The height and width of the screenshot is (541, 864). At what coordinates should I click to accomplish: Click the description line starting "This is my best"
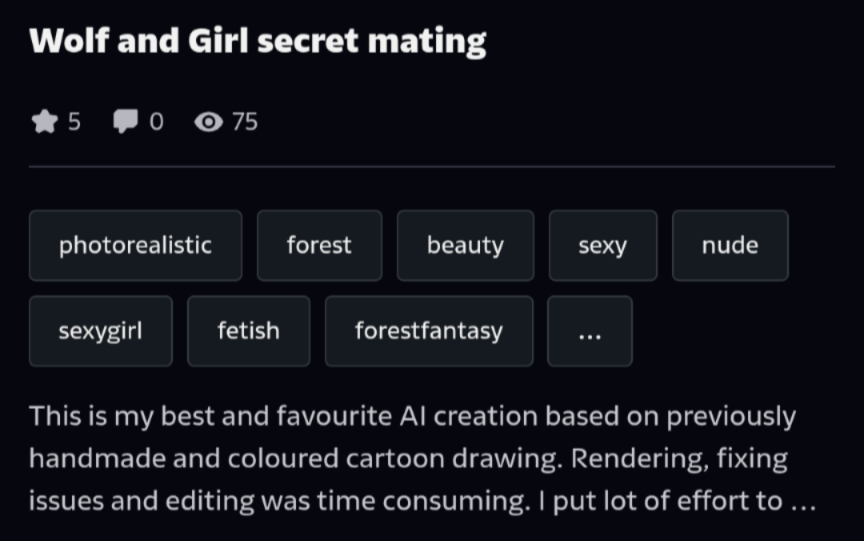pos(412,416)
